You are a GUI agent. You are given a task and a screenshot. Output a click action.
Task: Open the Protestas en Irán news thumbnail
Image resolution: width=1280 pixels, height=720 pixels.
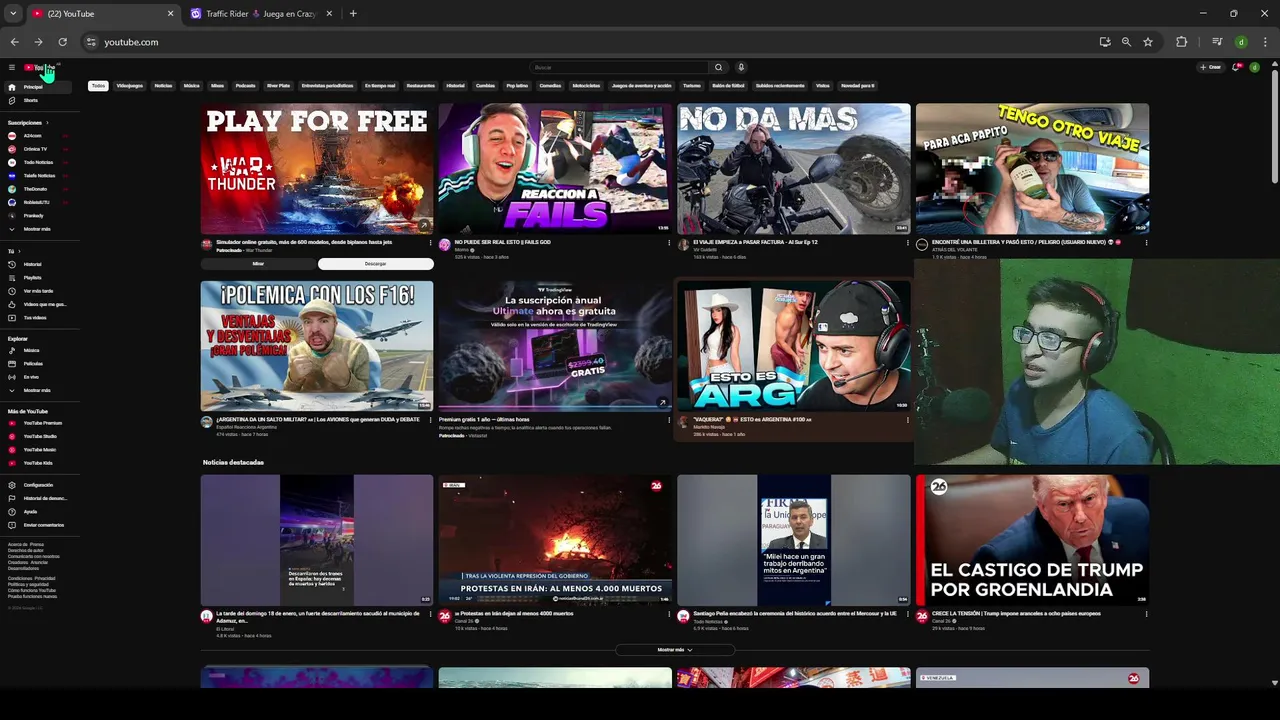(x=555, y=540)
